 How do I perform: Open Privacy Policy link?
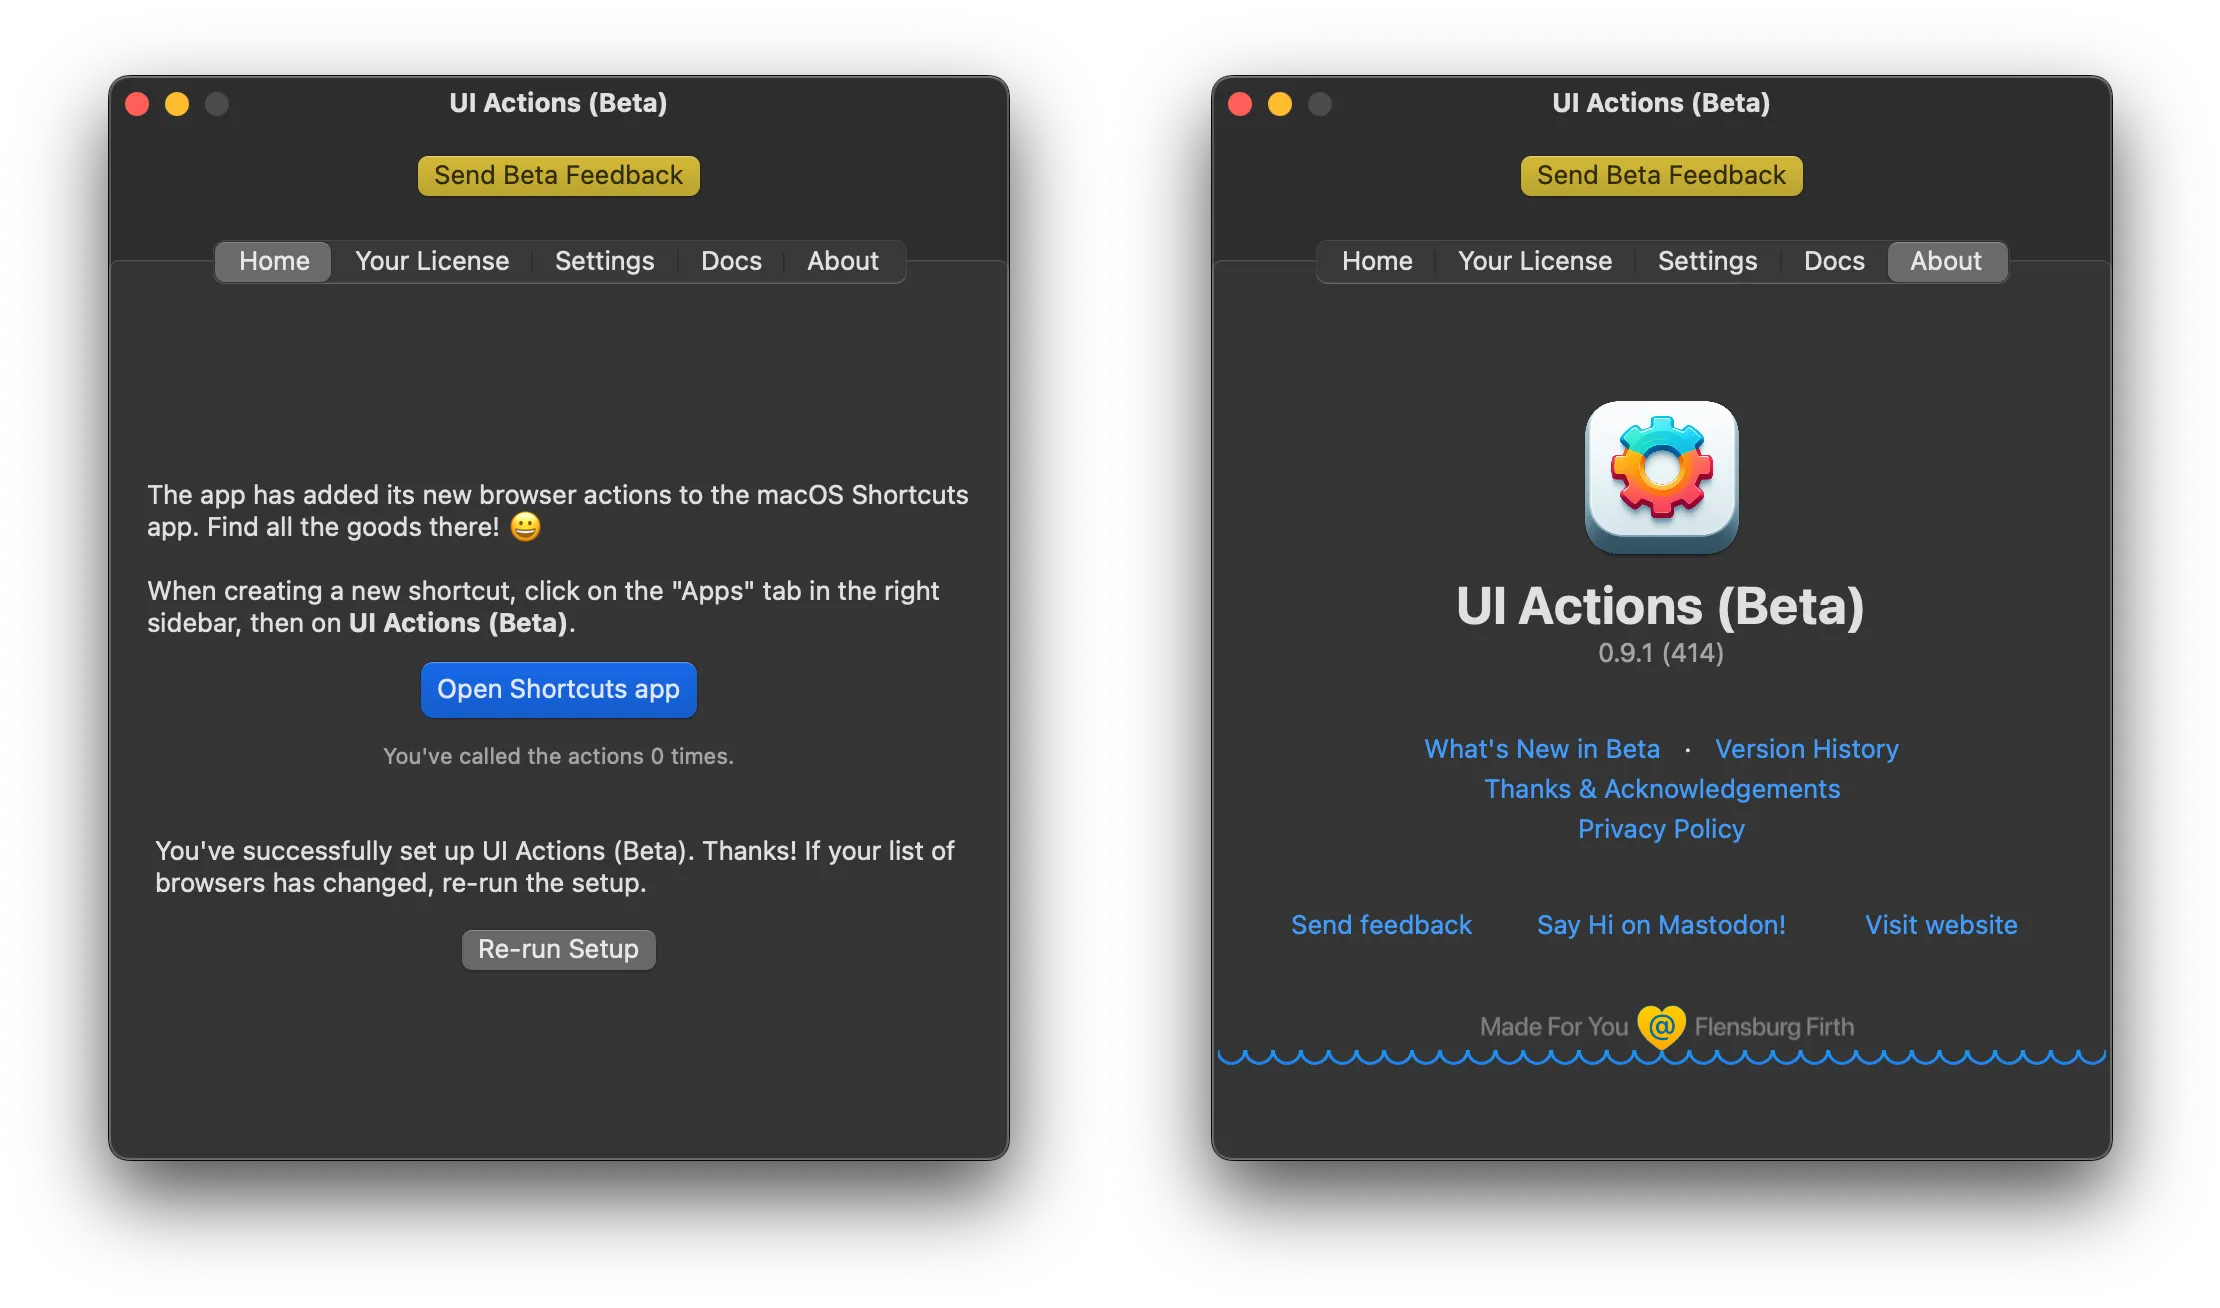pos(1661,827)
